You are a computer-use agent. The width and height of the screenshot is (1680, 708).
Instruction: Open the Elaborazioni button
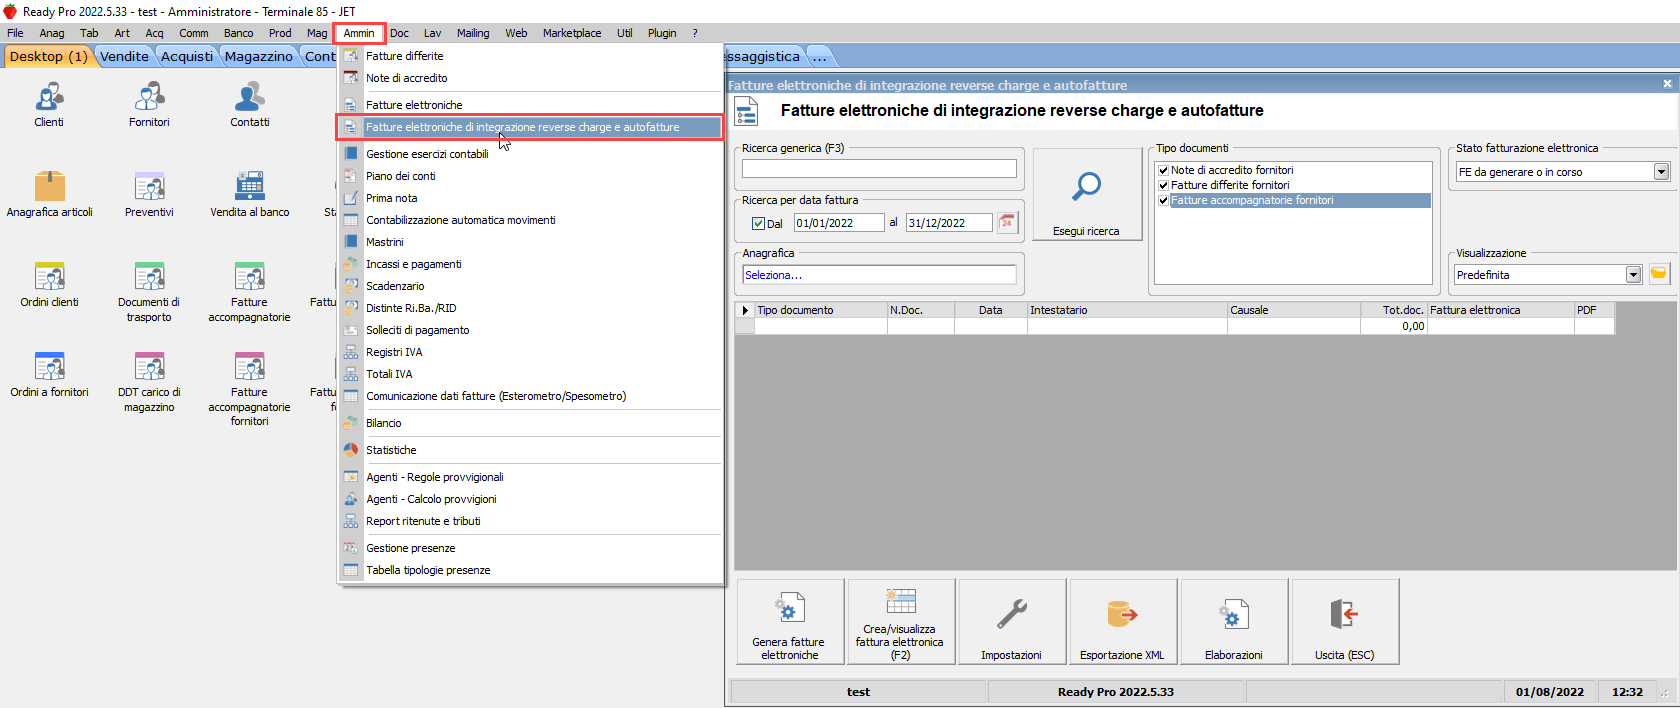tap(1233, 621)
